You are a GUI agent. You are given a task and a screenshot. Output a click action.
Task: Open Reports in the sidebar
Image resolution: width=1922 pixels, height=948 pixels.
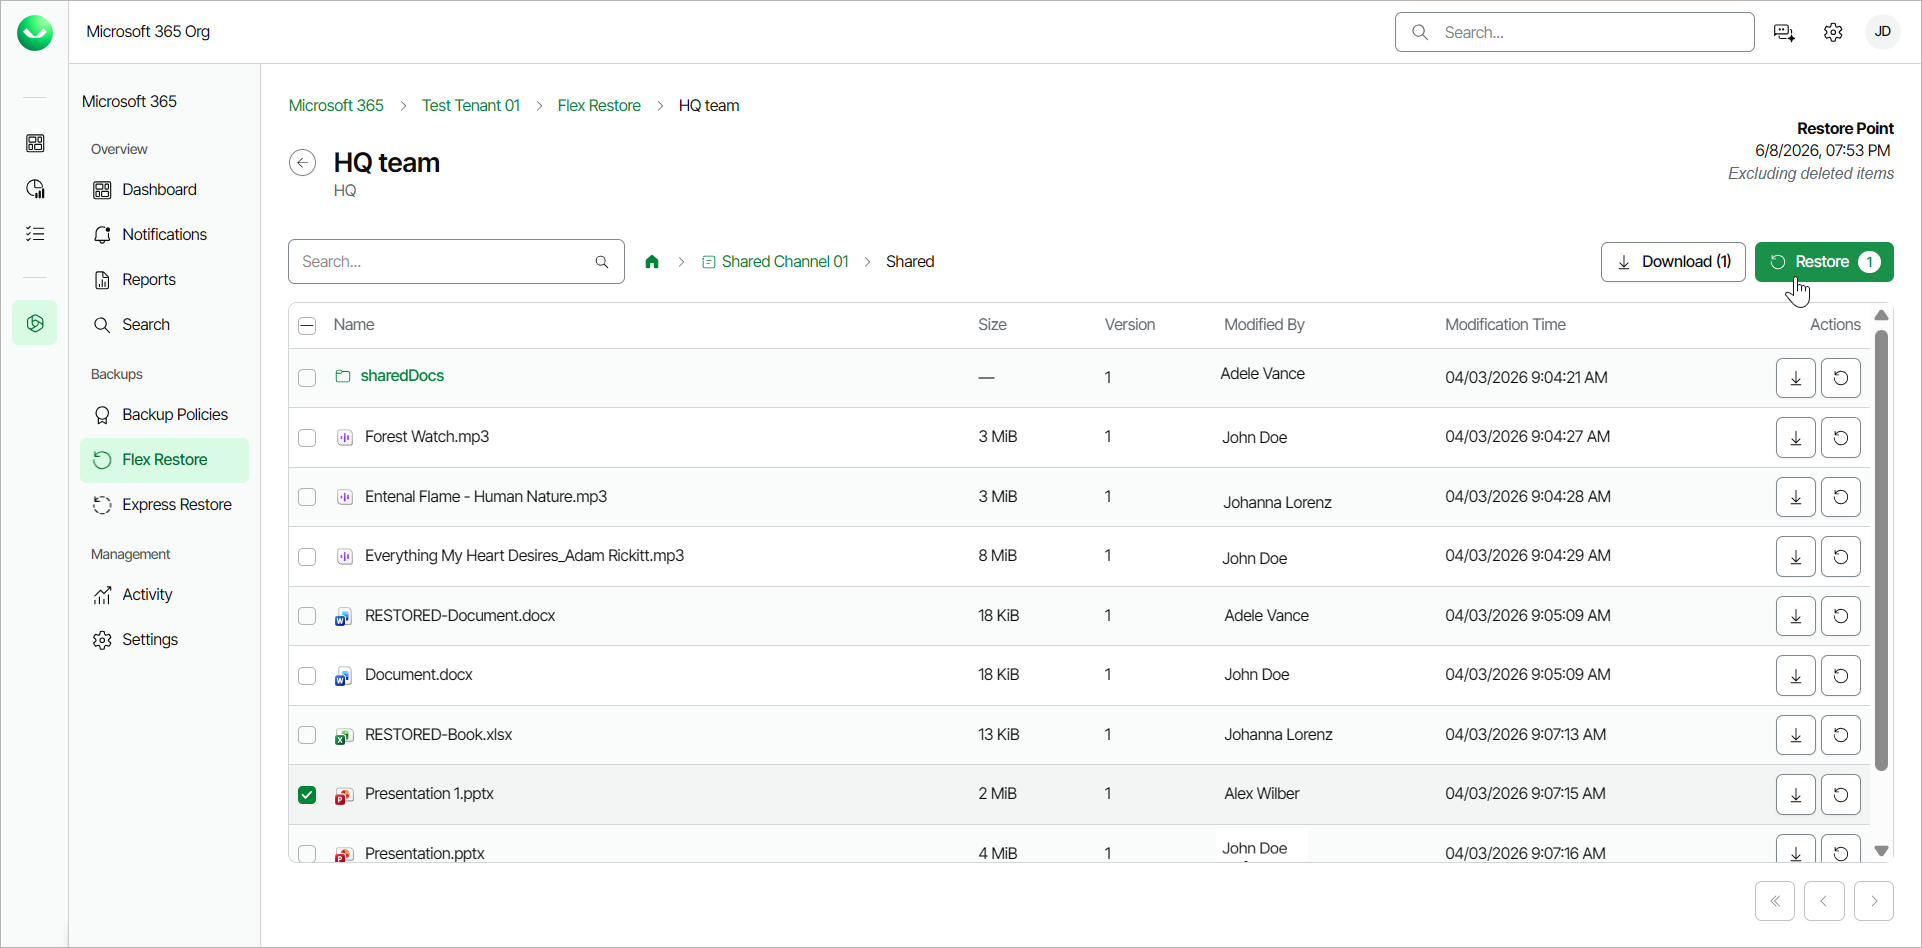pyautogui.click(x=164, y=280)
